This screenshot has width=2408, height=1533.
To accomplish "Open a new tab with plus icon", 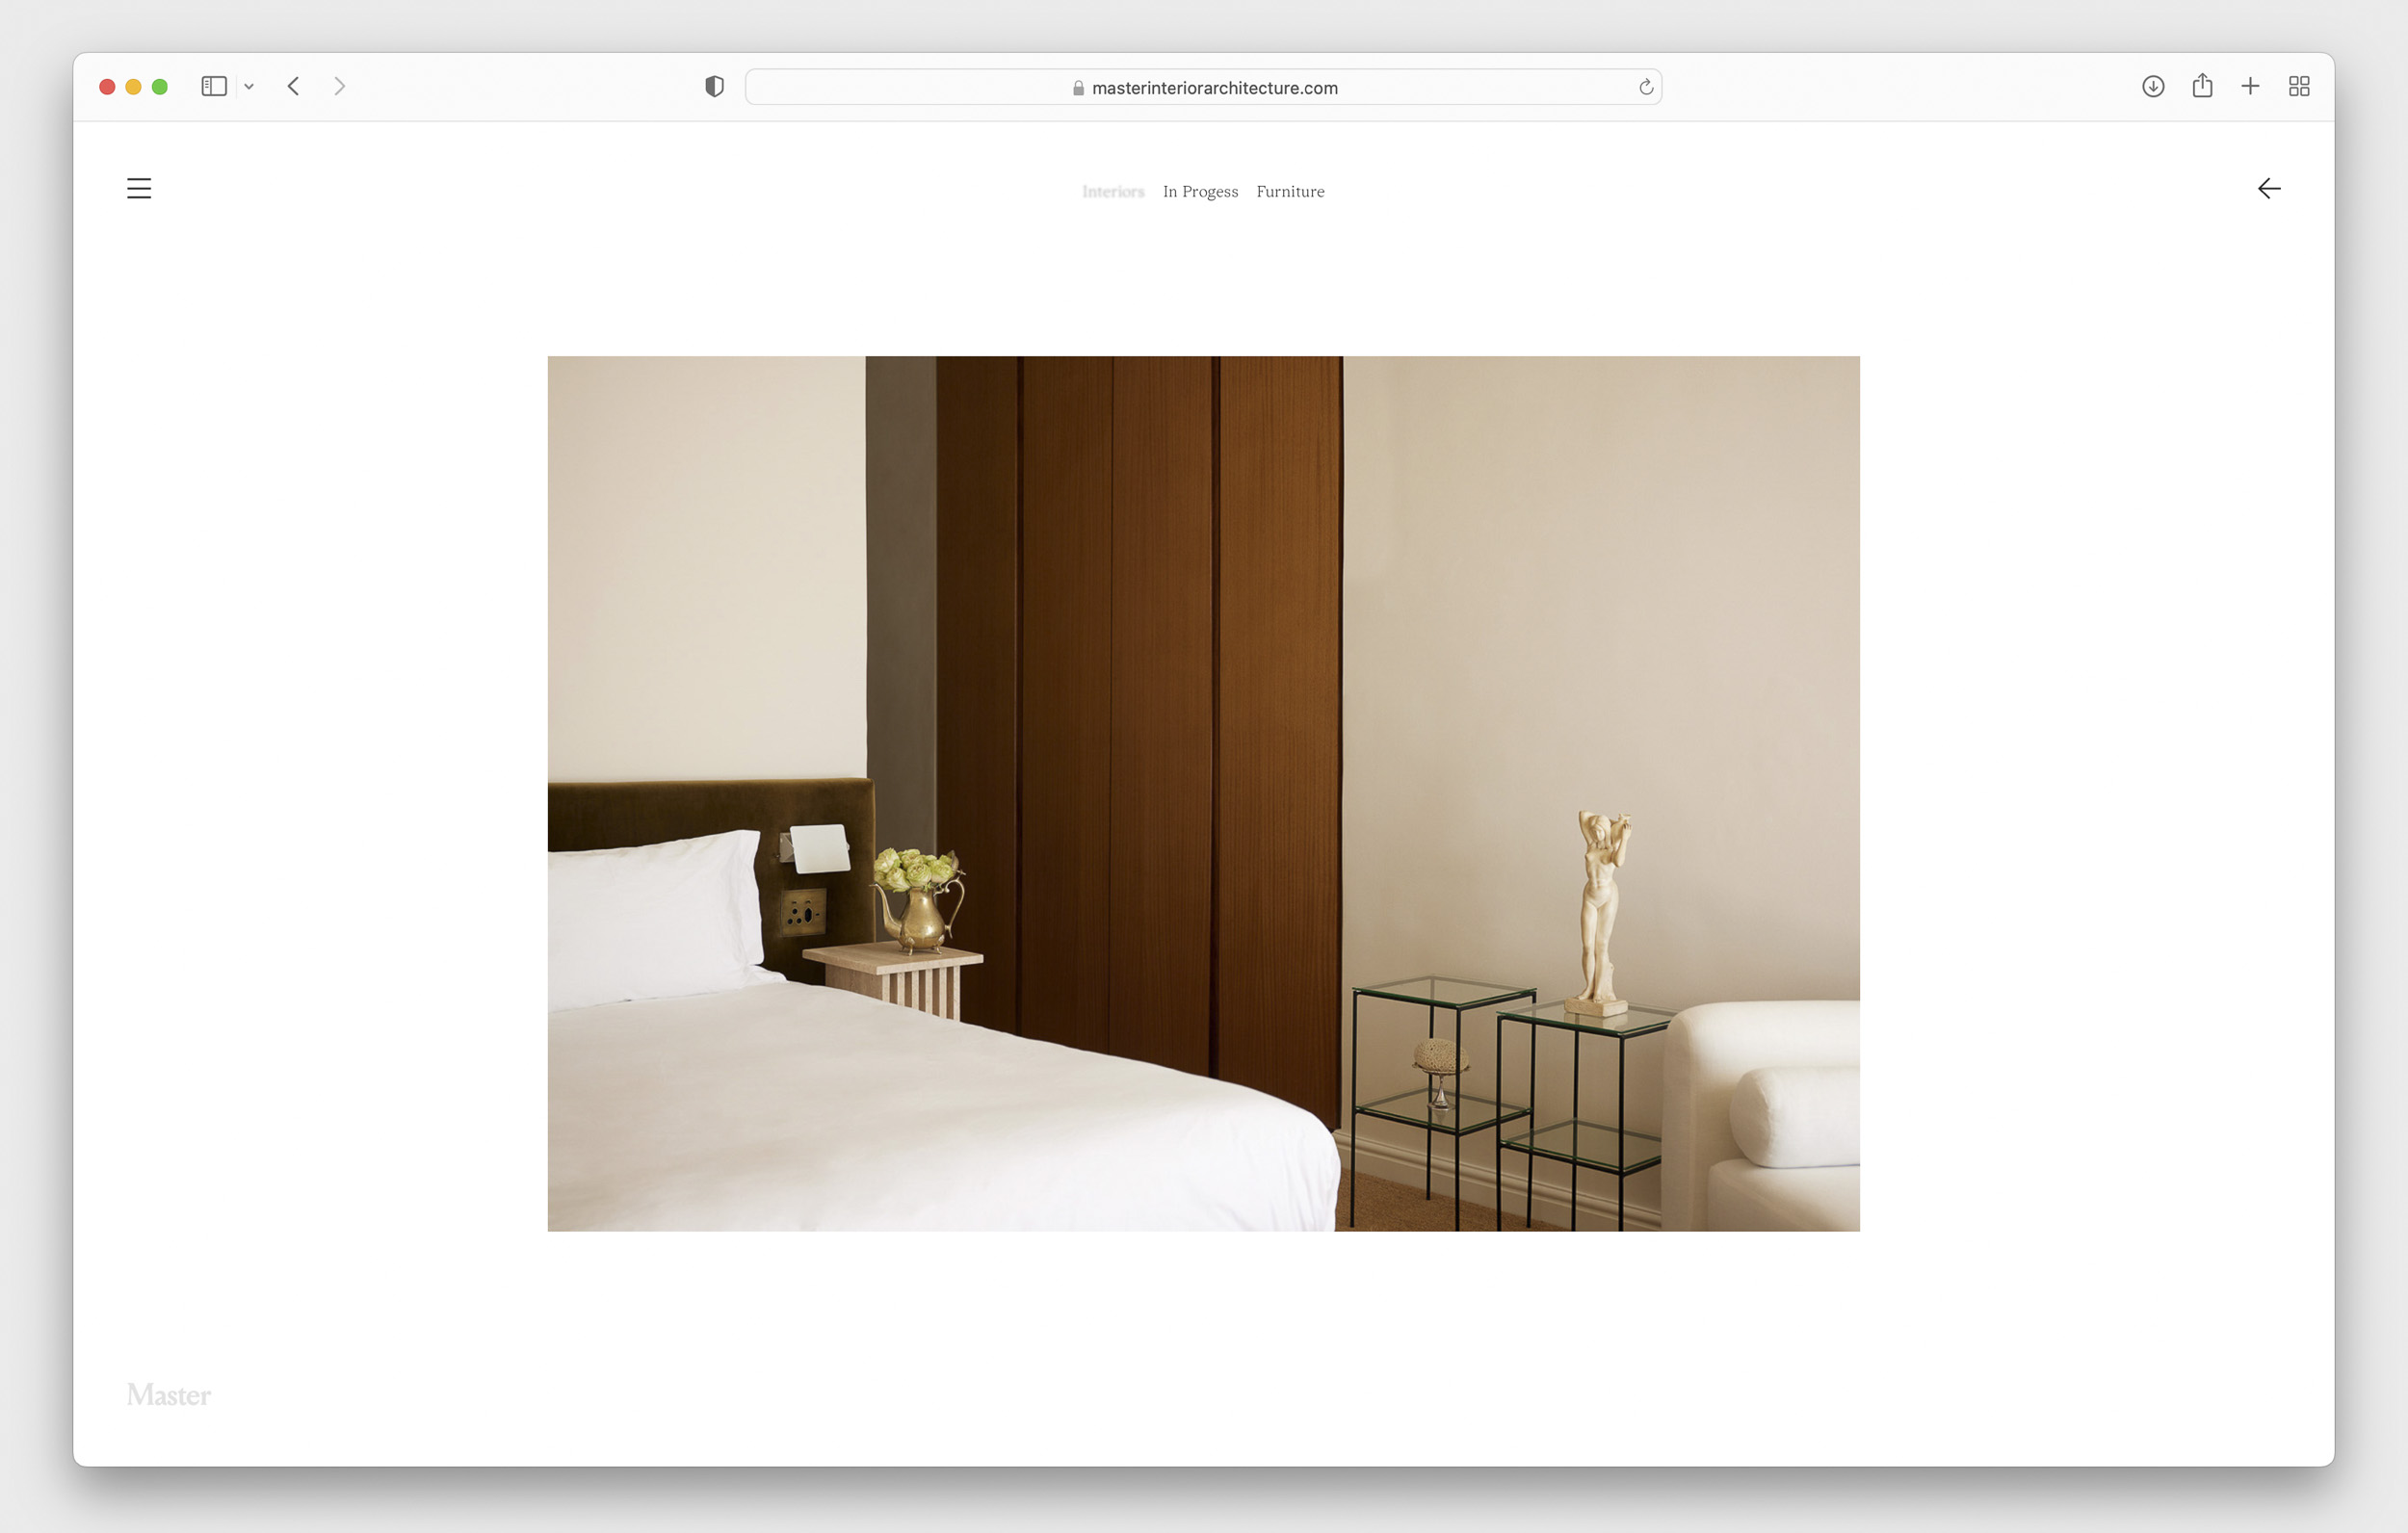I will [x=2250, y=86].
